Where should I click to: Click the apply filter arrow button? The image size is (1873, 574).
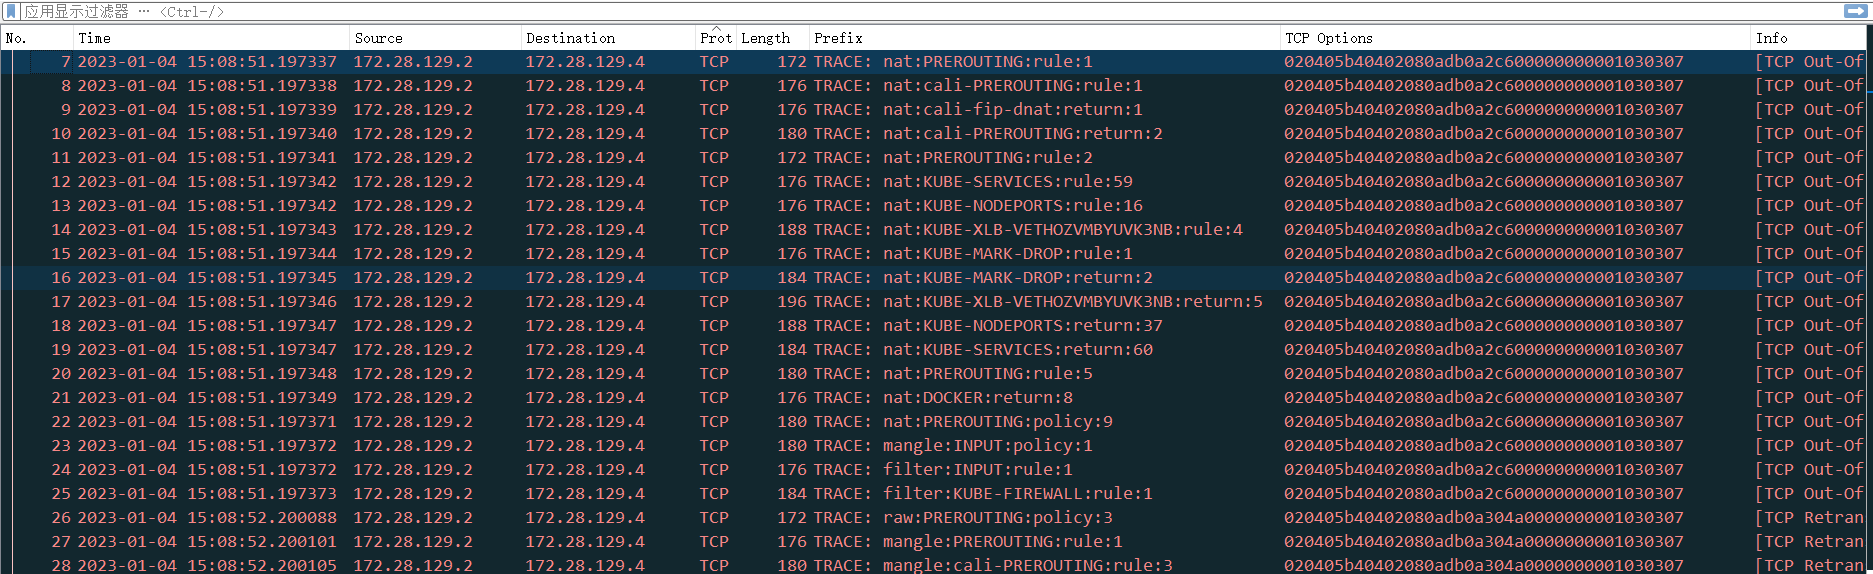(1854, 11)
